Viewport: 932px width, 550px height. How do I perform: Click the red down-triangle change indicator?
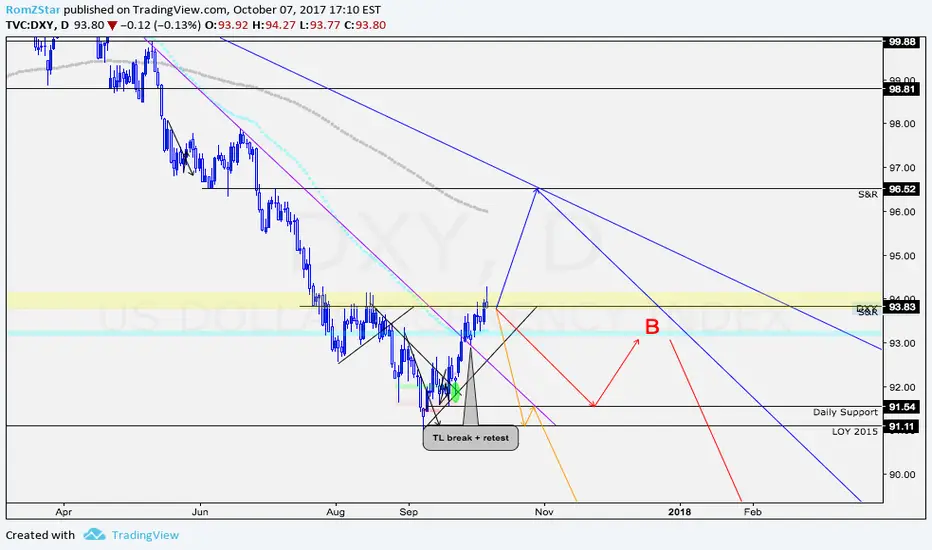pyautogui.click(x=112, y=26)
